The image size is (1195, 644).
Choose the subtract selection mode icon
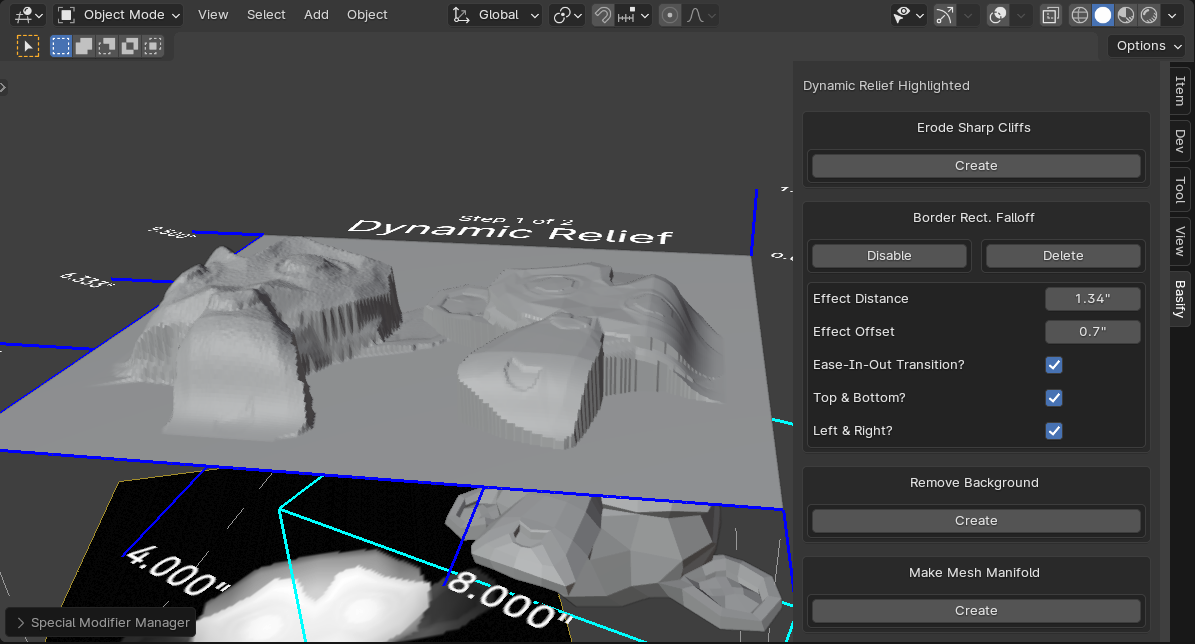tap(107, 46)
